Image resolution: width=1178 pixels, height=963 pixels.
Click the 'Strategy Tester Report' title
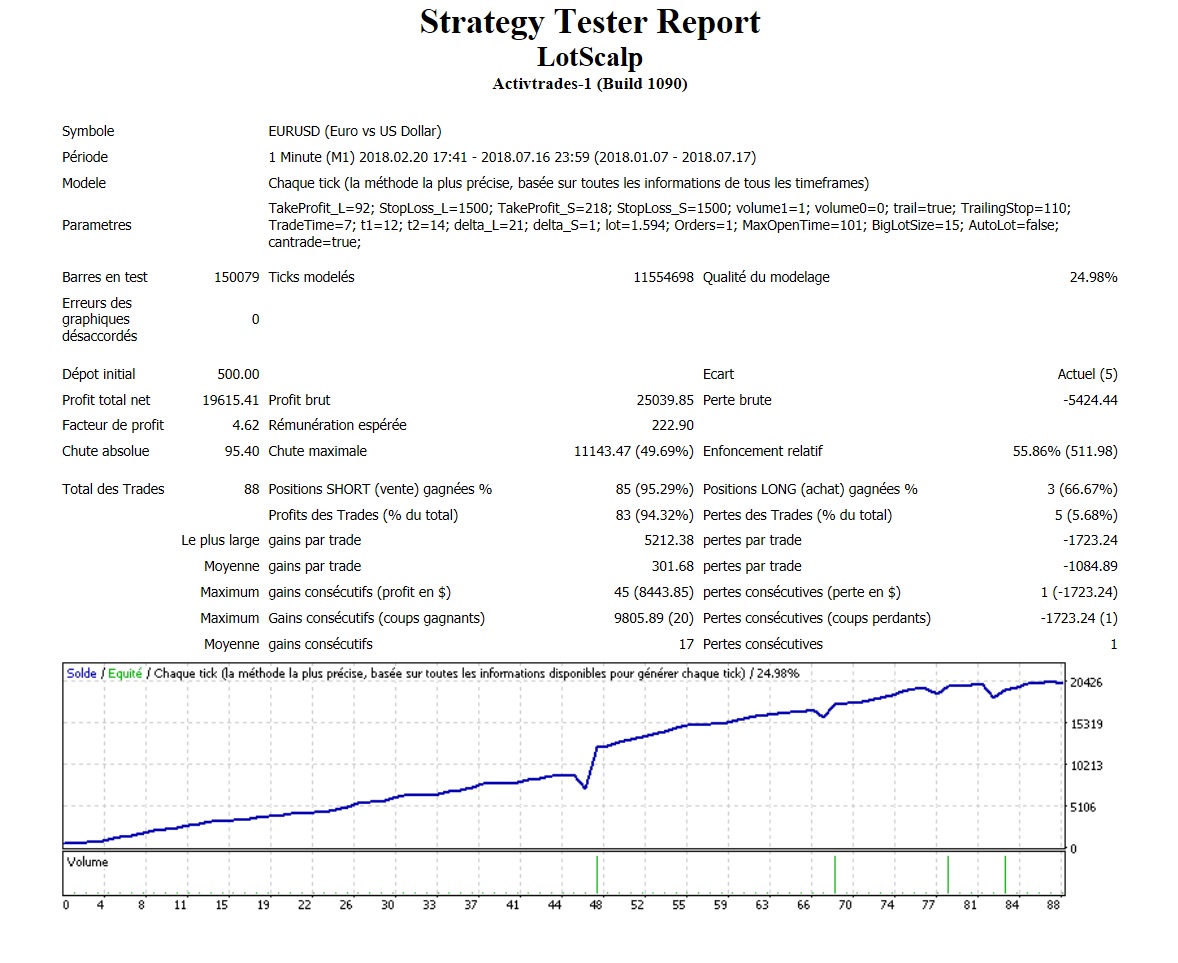pos(590,22)
